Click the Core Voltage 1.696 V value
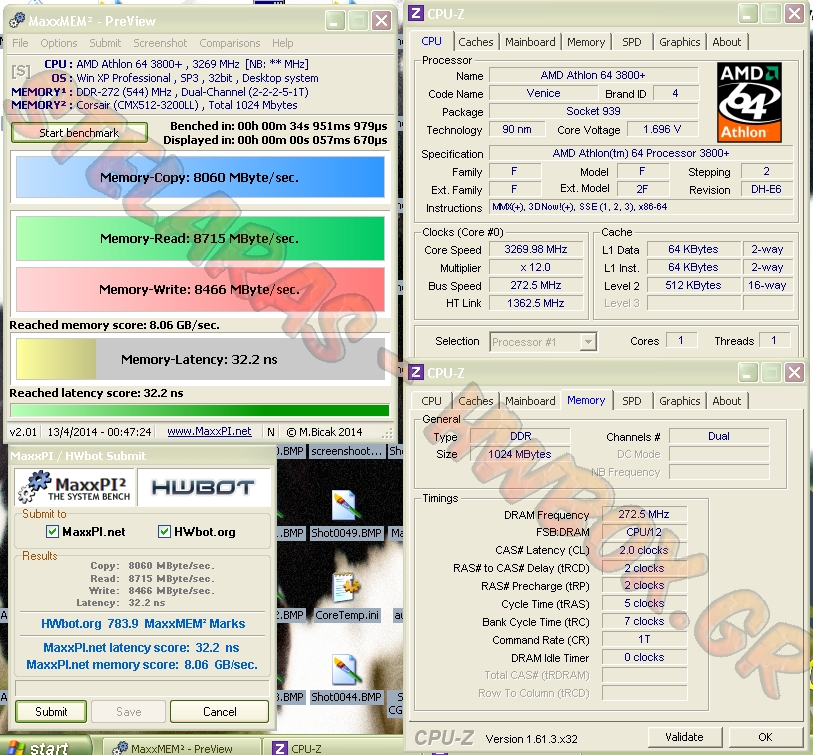The width and height of the screenshot is (813, 755). pos(663,129)
